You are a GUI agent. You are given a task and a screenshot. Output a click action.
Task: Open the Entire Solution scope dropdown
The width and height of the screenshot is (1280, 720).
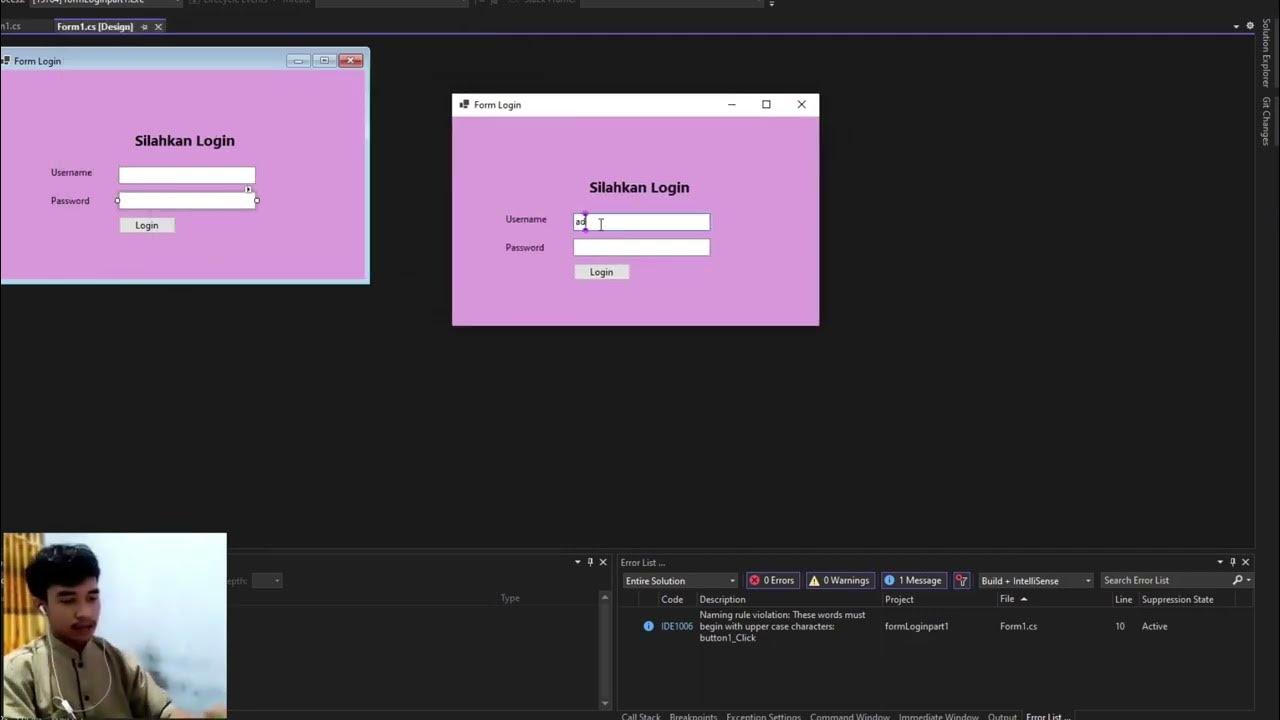[680, 580]
